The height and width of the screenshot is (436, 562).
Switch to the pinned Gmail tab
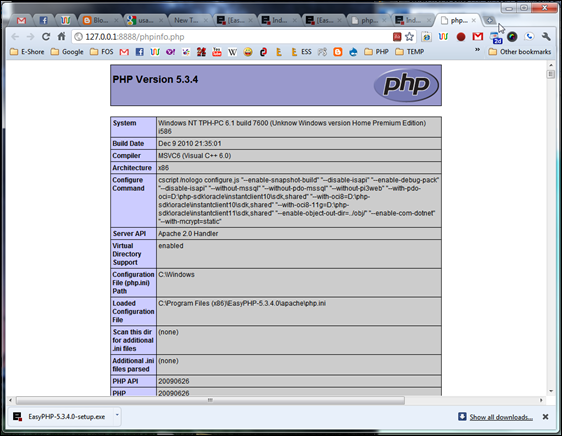click(x=21, y=21)
